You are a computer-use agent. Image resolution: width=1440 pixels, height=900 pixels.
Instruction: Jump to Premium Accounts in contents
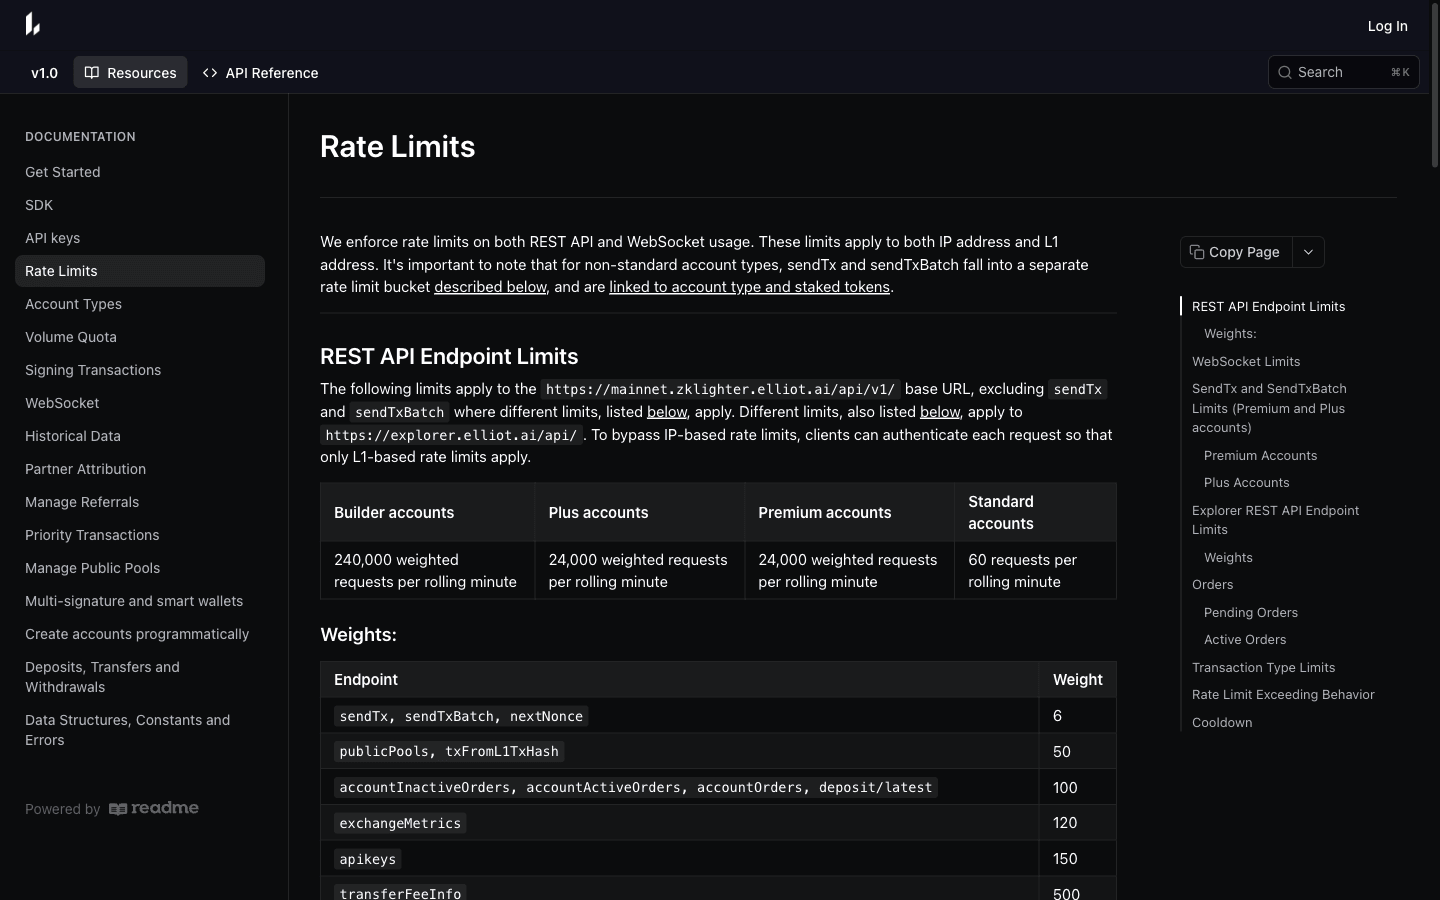click(1260, 455)
